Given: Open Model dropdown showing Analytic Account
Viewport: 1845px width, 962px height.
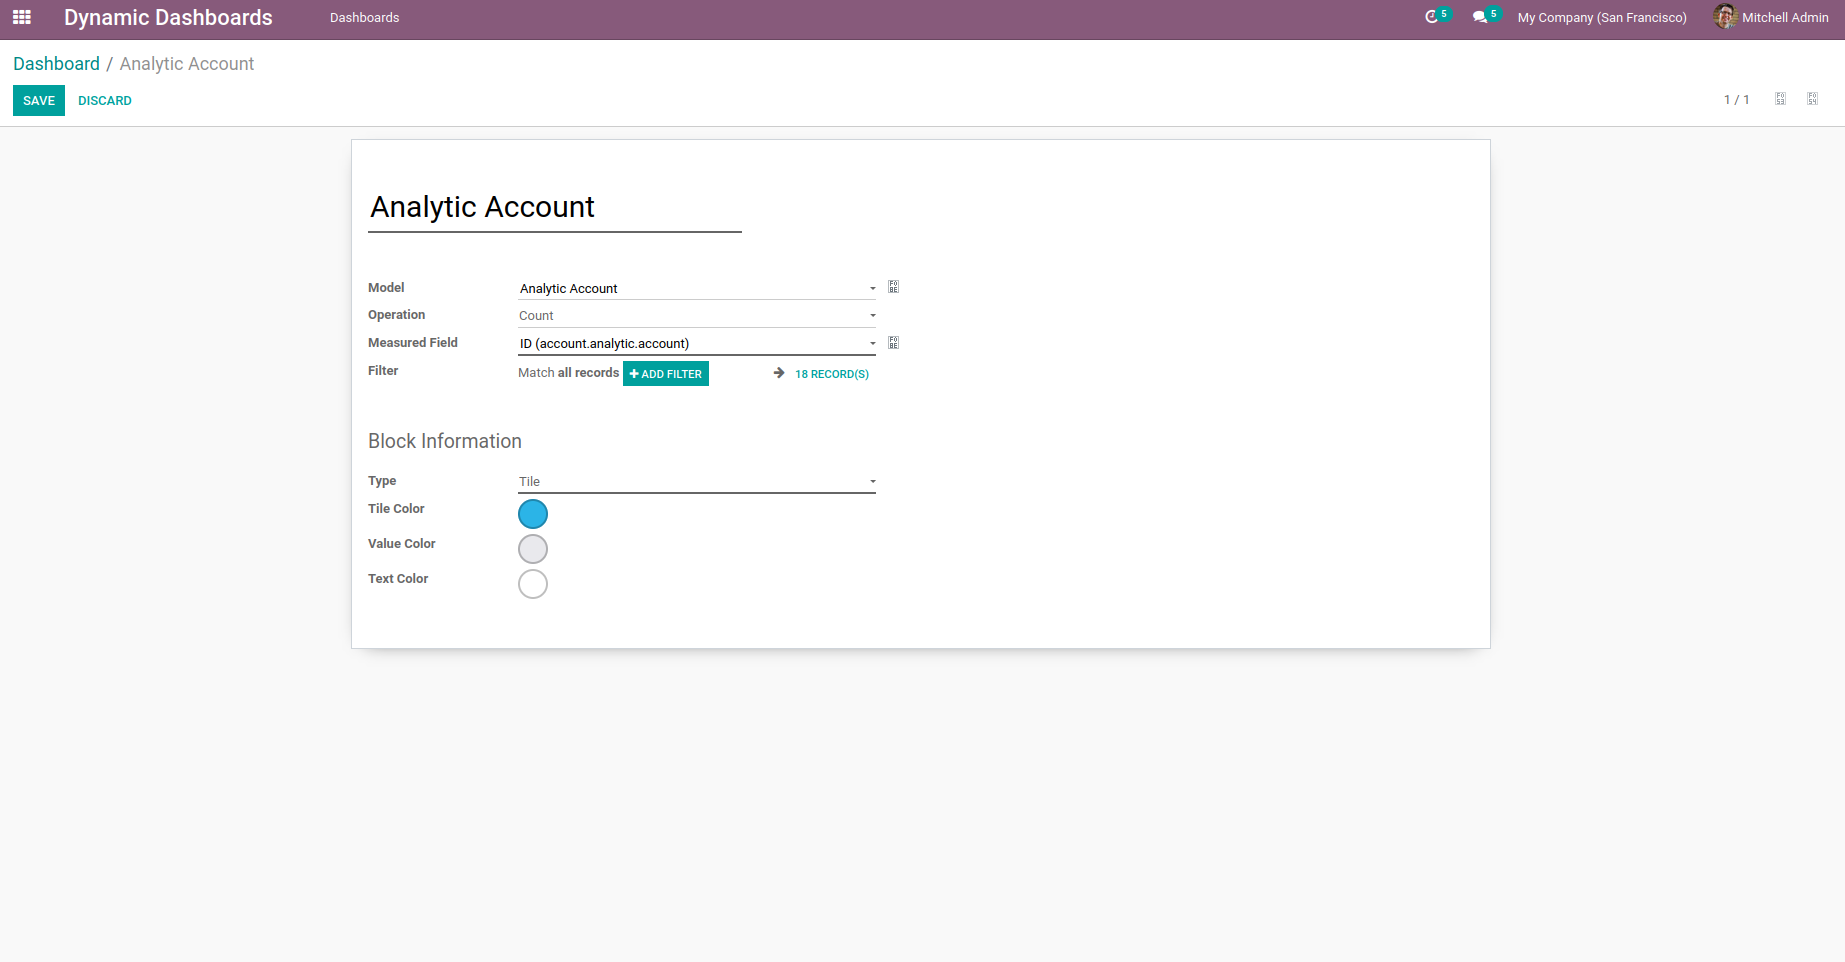Looking at the screenshot, I should coord(697,288).
